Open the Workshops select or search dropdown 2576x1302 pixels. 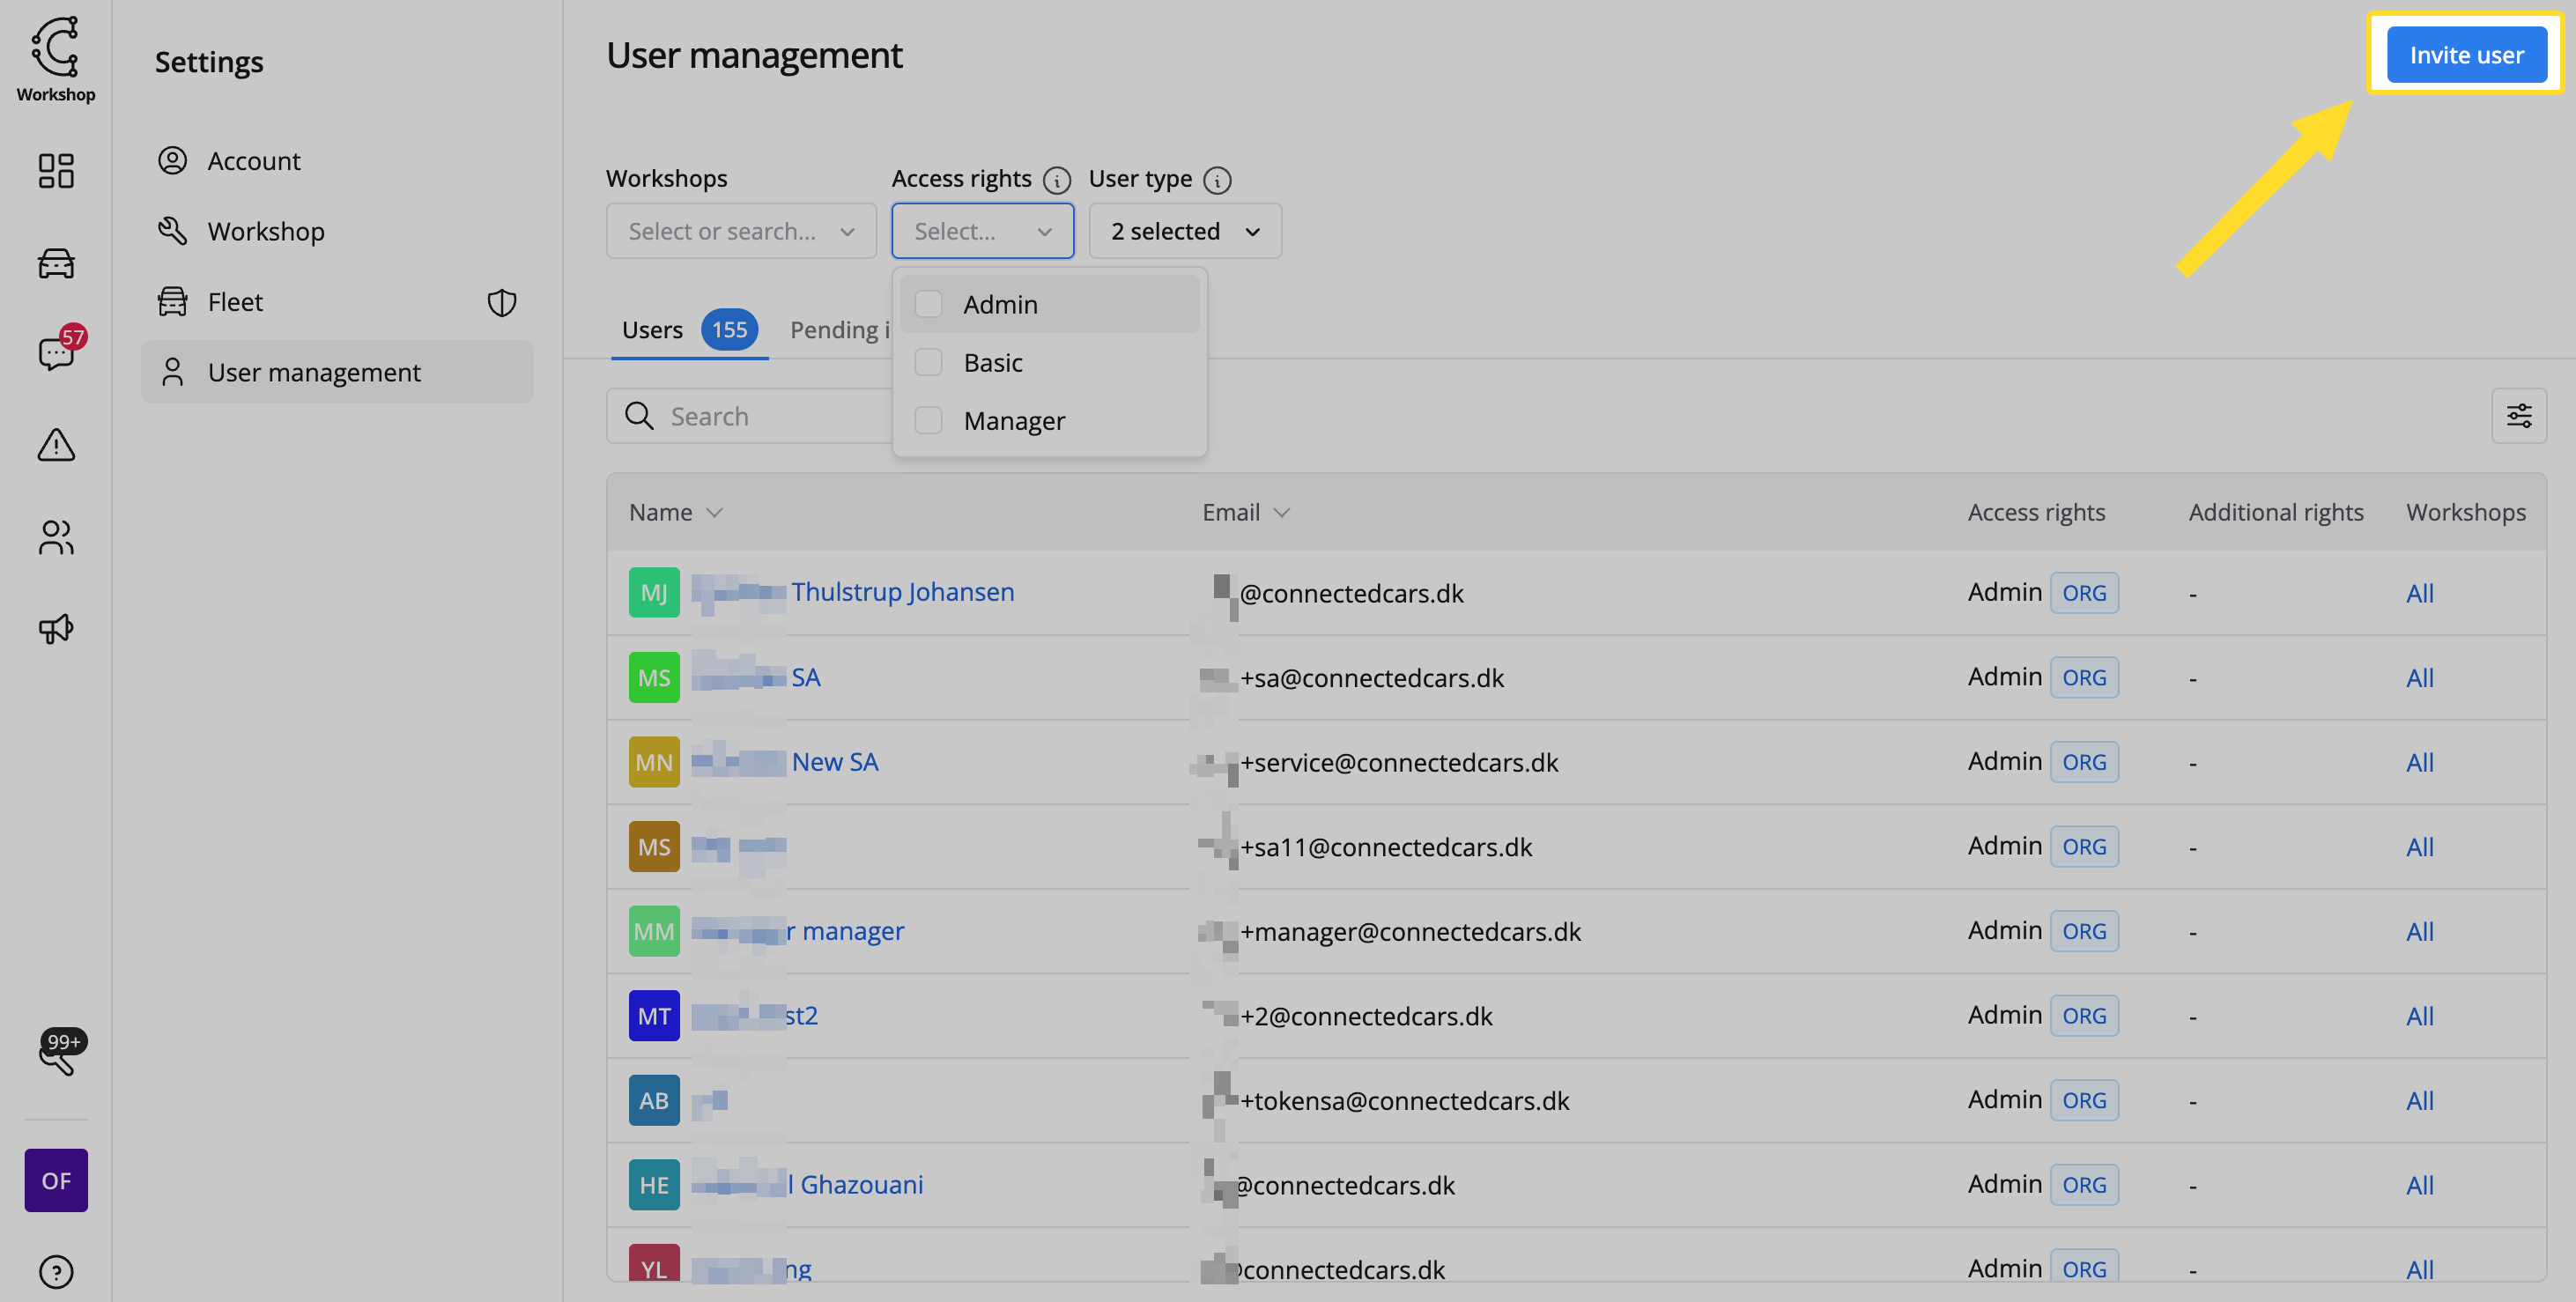coord(741,231)
